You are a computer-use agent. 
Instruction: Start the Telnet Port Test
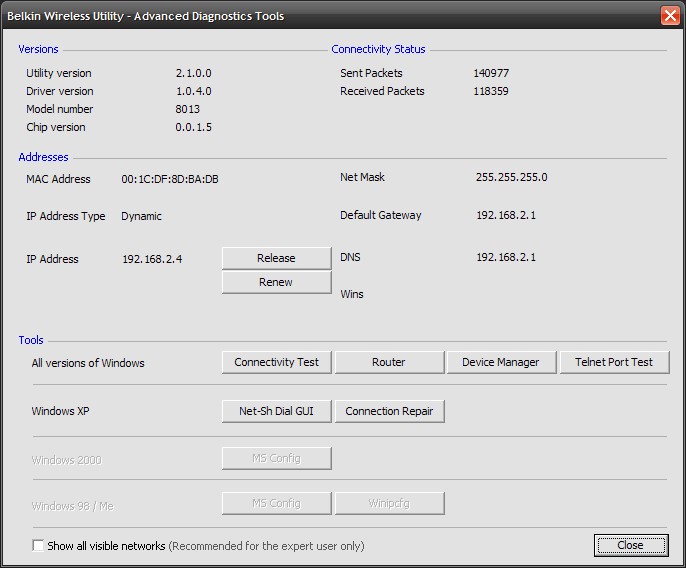tap(614, 362)
